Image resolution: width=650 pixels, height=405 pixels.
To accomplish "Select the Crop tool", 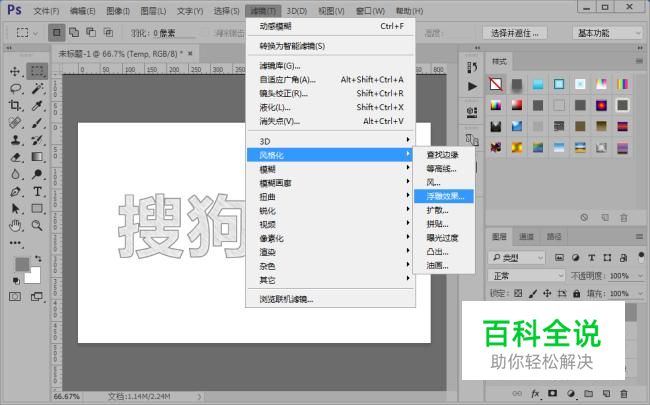I will point(15,105).
